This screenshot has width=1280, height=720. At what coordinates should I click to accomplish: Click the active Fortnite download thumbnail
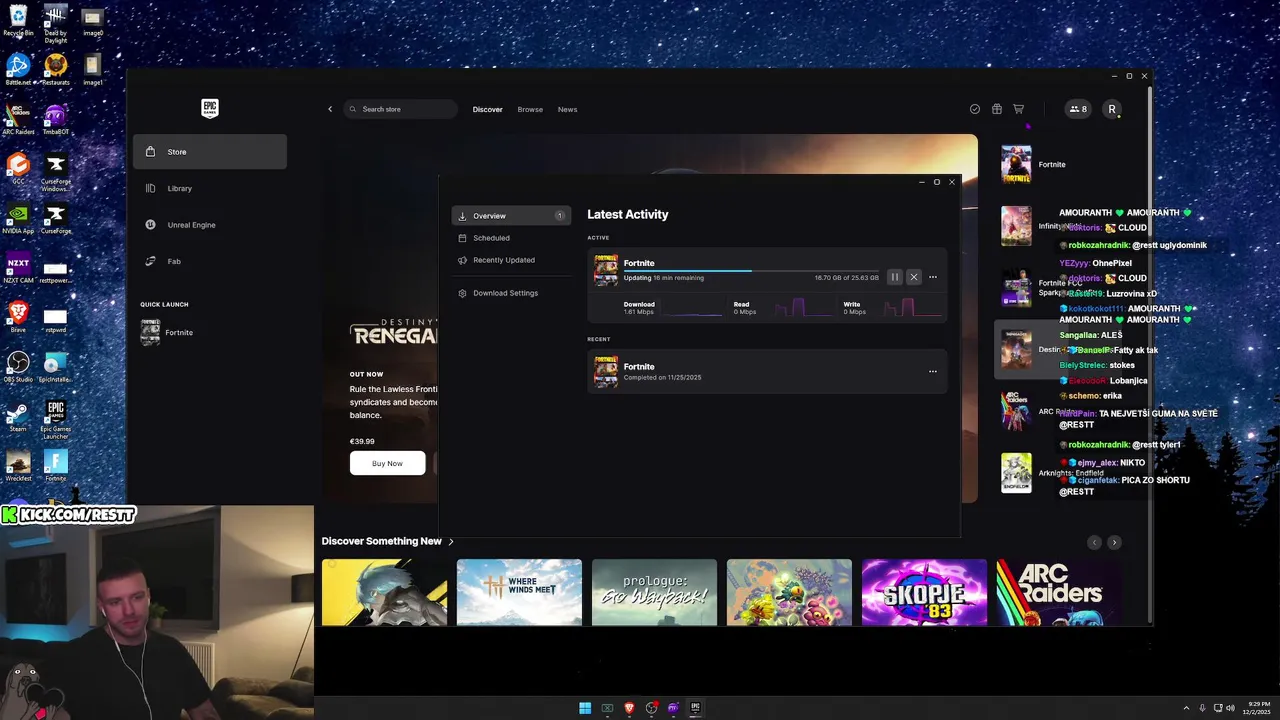[605, 270]
